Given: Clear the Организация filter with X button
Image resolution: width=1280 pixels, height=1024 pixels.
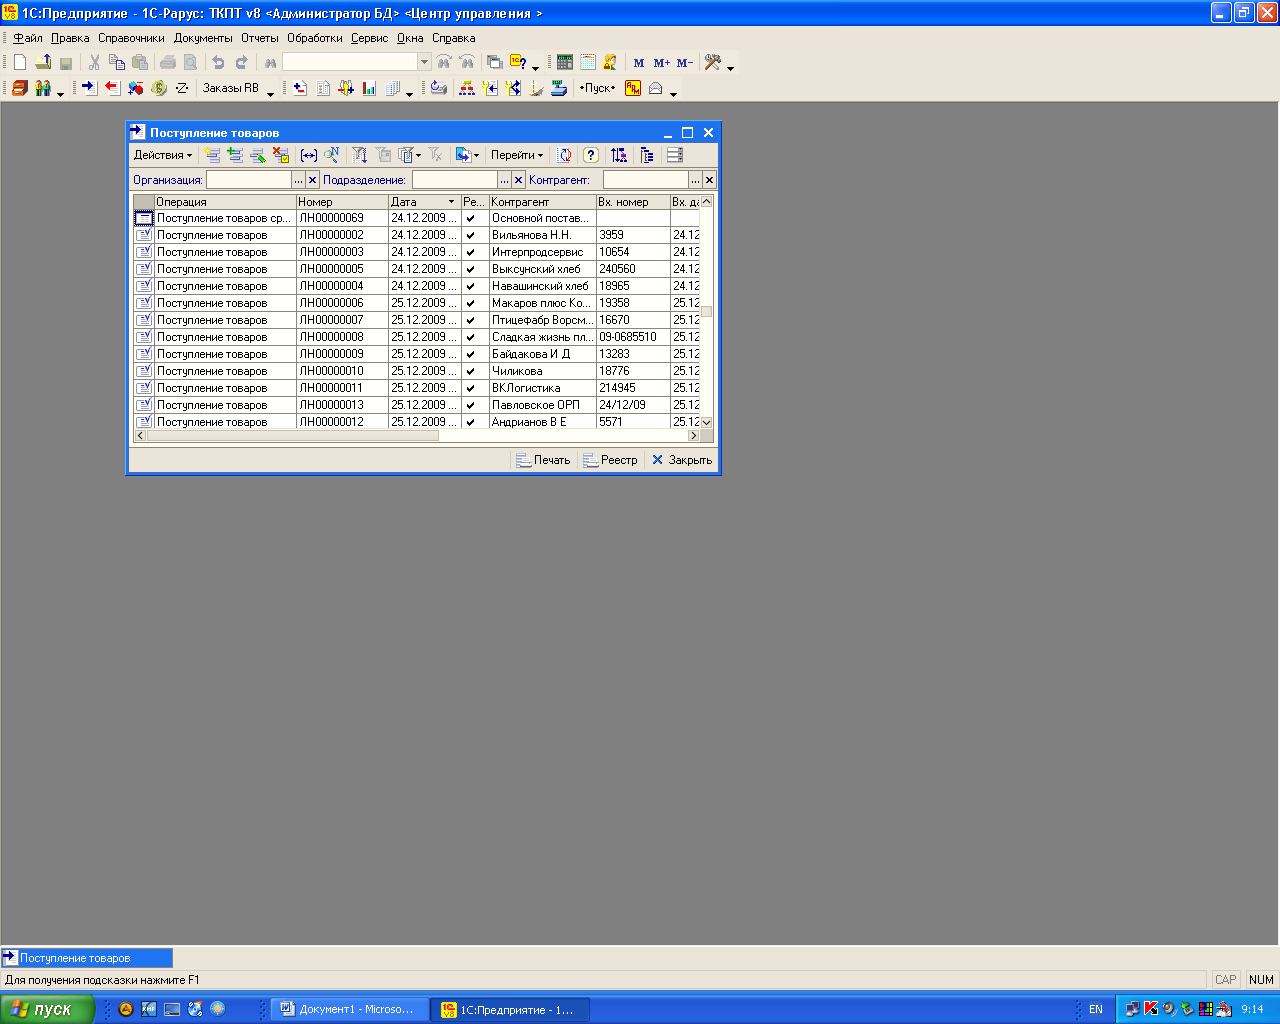Looking at the screenshot, I should pyautogui.click(x=313, y=180).
